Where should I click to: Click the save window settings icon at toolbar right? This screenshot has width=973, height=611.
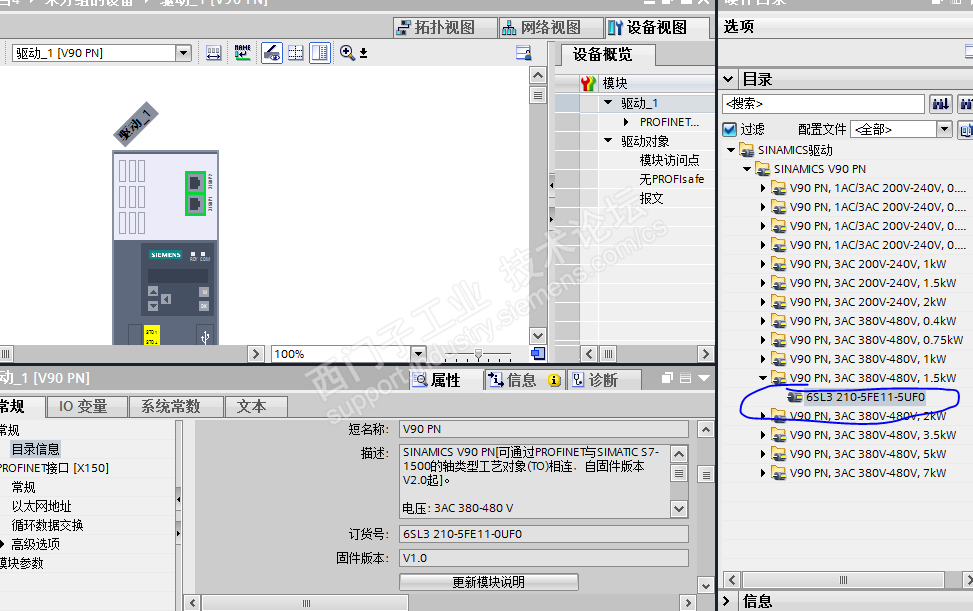524,53
